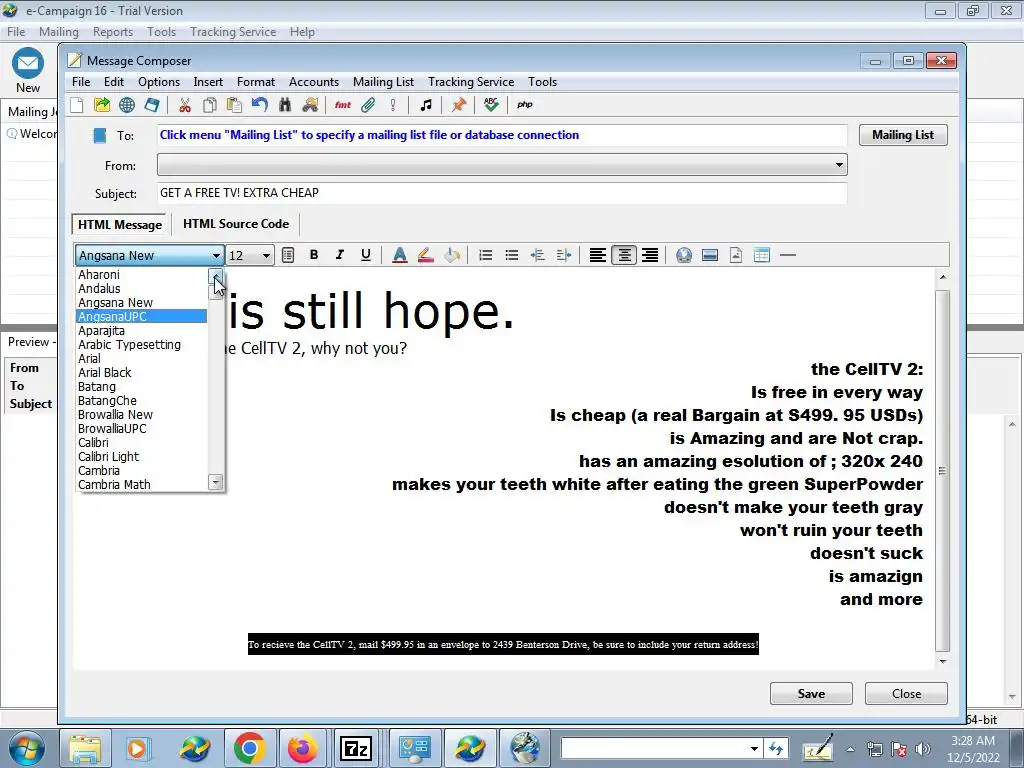This screenshot has width=1024, height=768.
Task: Click the music note sound icon
Action: [x=426, y=105]
